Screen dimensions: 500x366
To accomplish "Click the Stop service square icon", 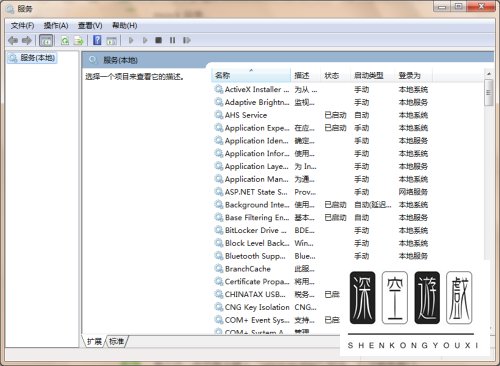I will coord(159,40).
